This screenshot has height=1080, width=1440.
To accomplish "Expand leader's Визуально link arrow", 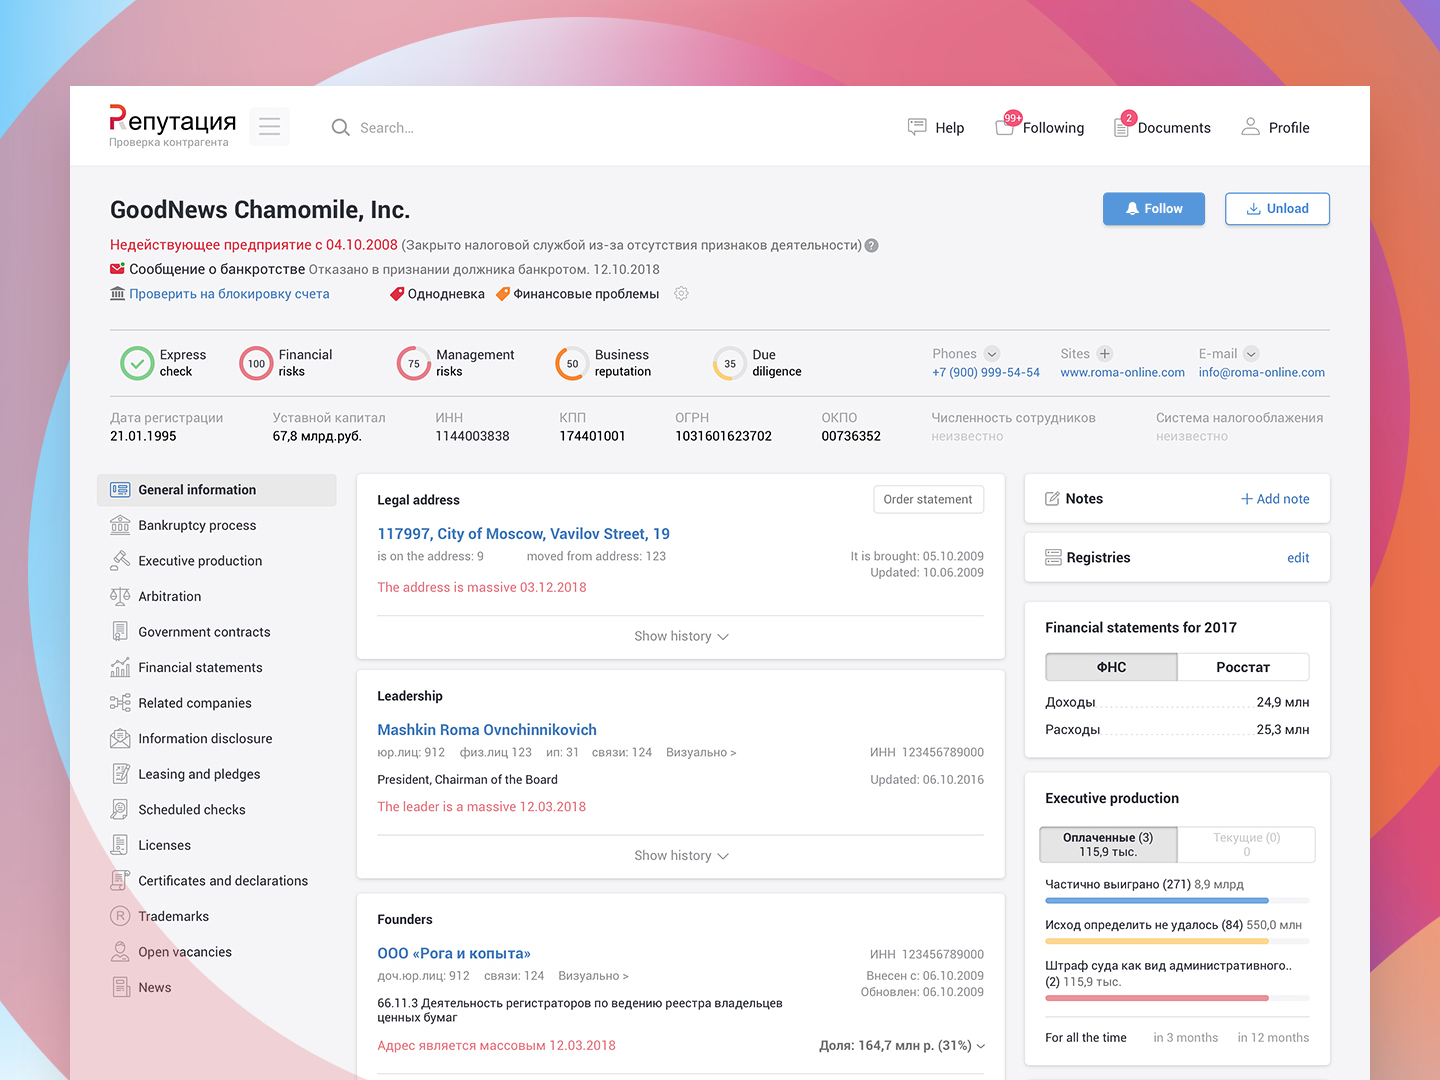I will click(x=701, y=752).
